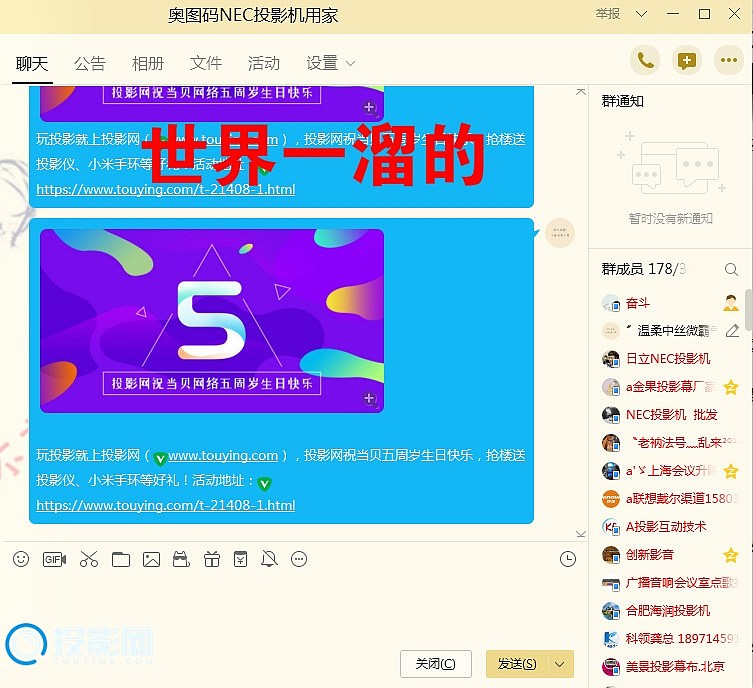The height and width of the screenshot is (688, 753).
Task: Open the 设置 tab dropdown
Action: point(330,63)
